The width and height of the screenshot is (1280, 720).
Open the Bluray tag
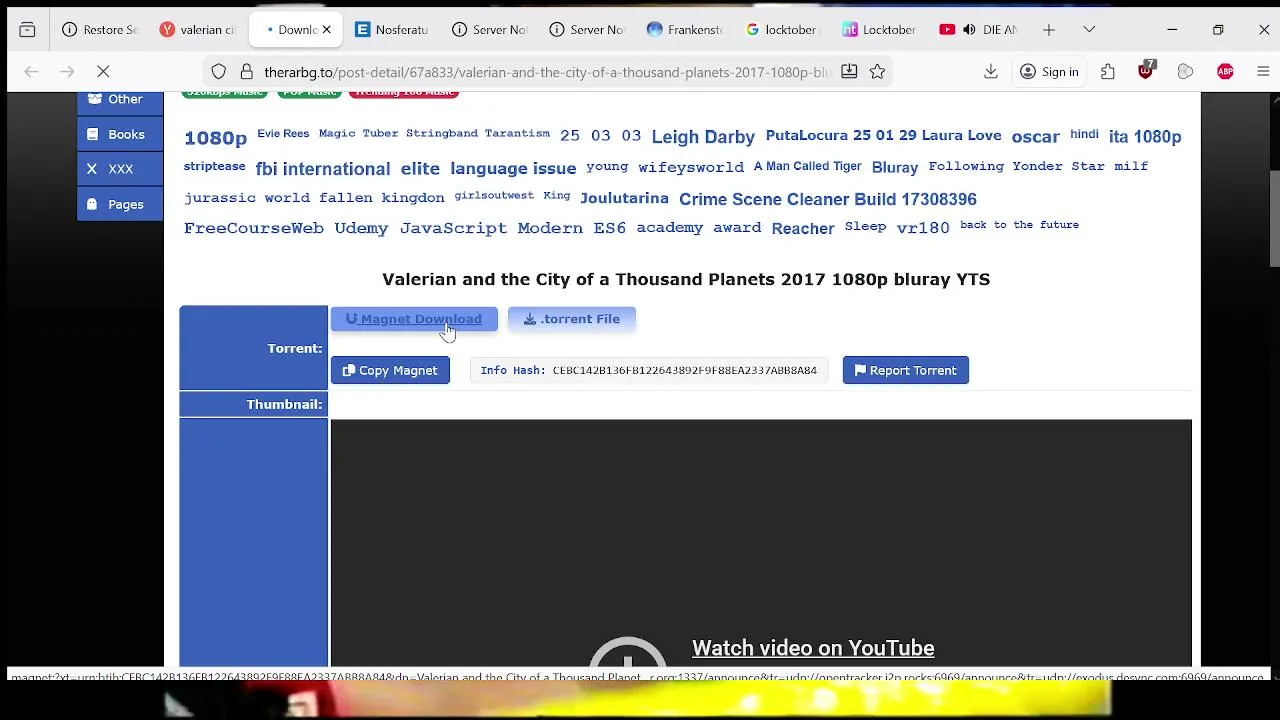895,167
